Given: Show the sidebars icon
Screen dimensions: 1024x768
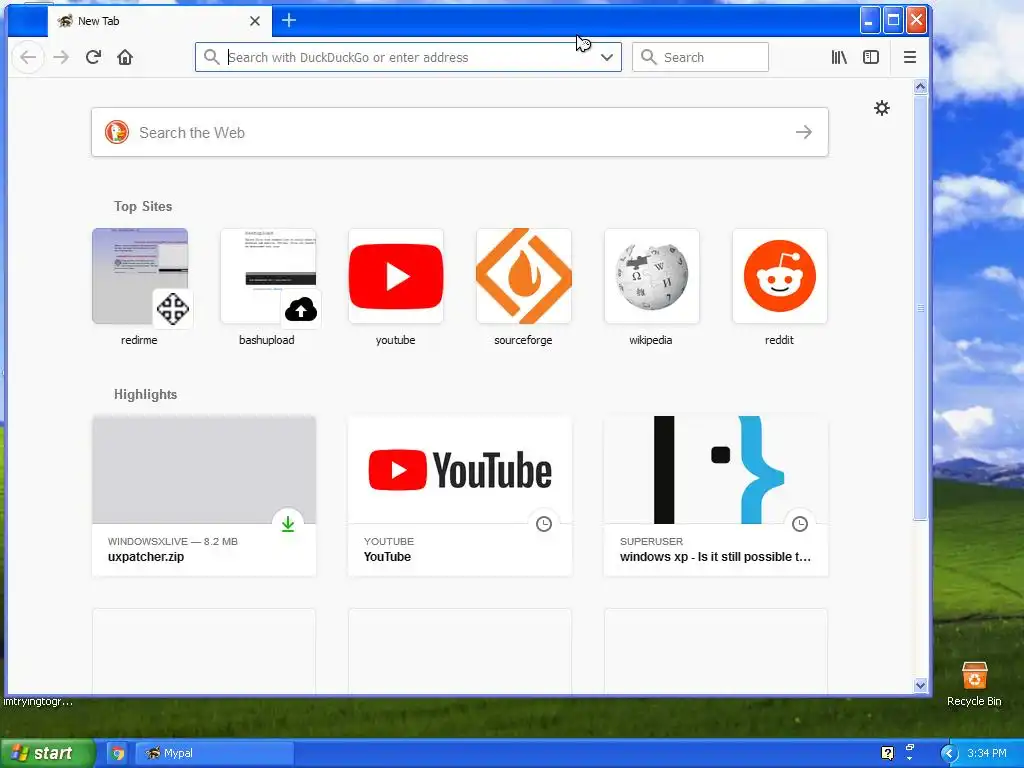Looking at the screenshot, I should point(871,57).
